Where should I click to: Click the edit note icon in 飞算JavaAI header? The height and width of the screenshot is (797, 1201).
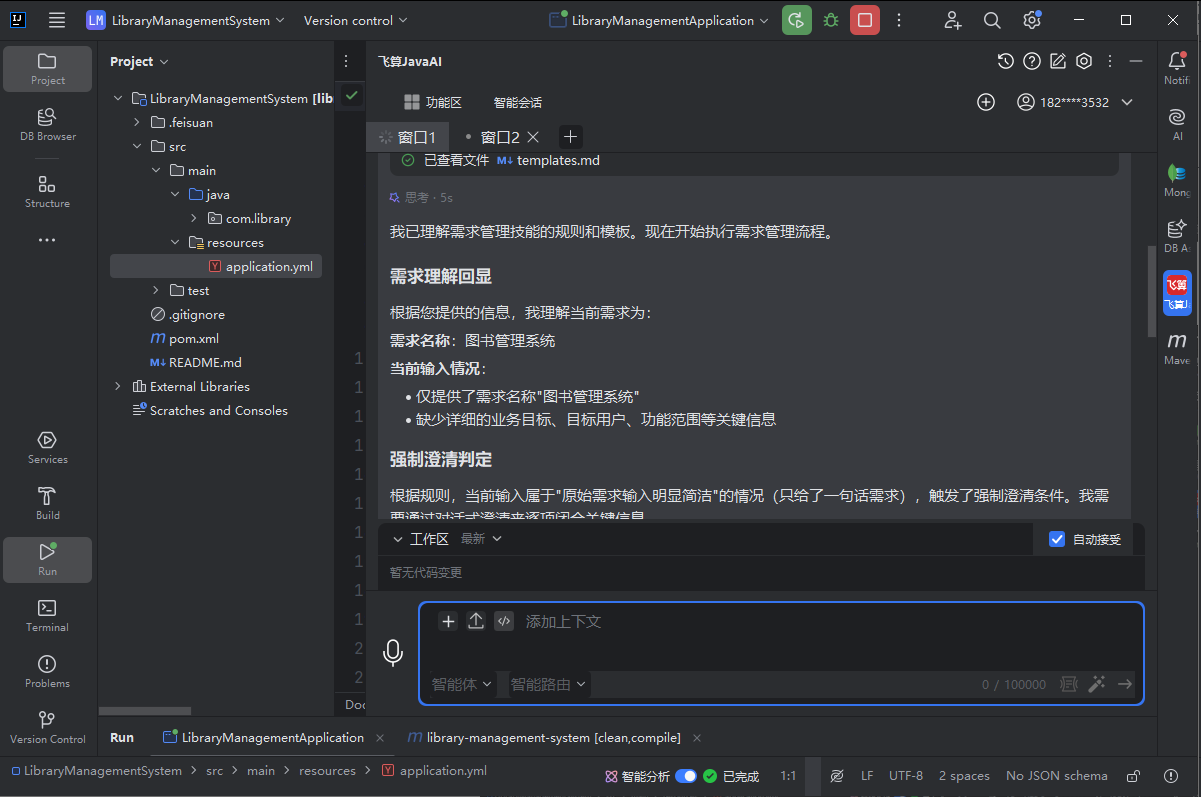pyautogui.click(x=1058, y=61)
